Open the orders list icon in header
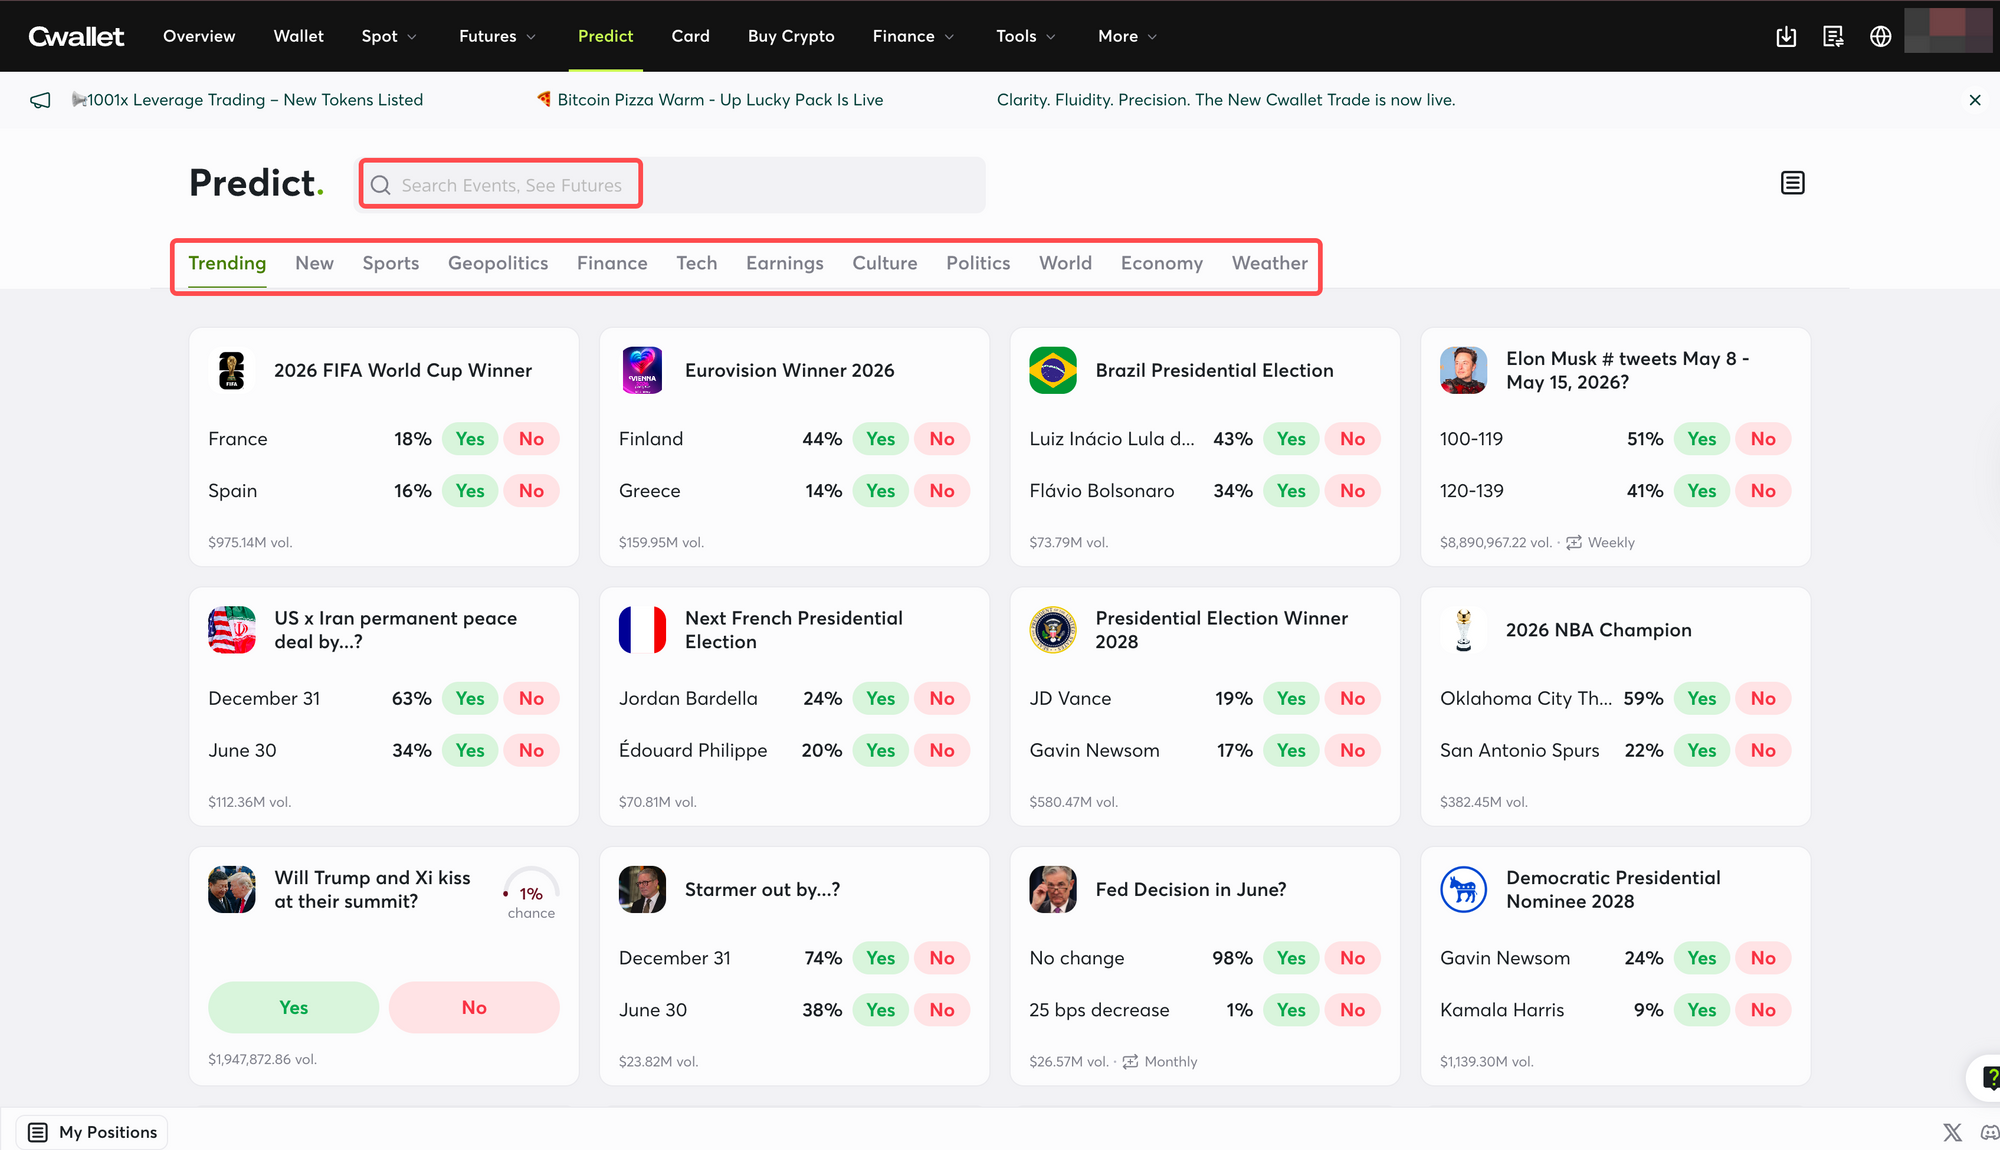Viewport: 2000px width, 1150px height. coord(1833,37)
